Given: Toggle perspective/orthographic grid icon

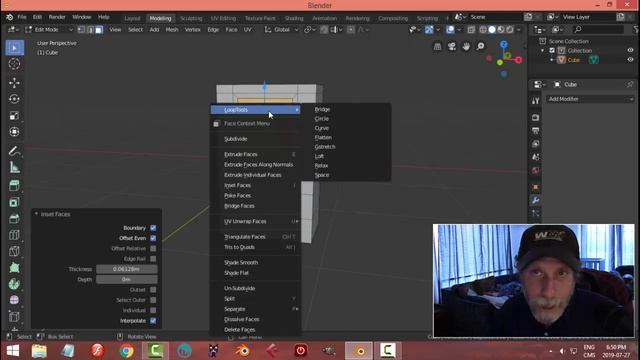Looking at the screenshot, I should pyautogui.click(x=437, y=47).
